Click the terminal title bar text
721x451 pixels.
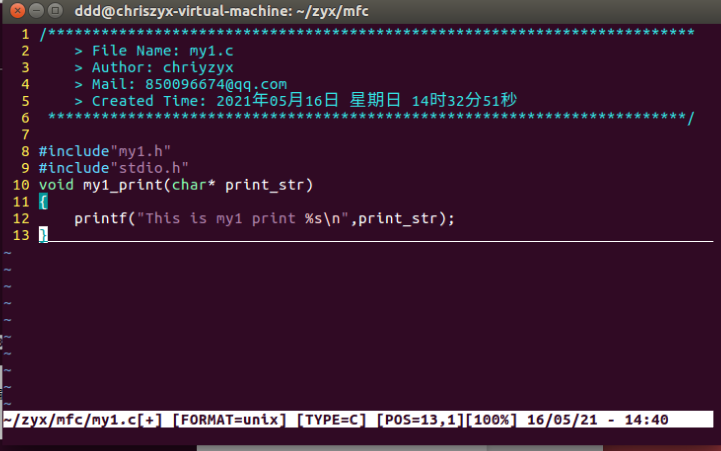(x=221, y=11)
